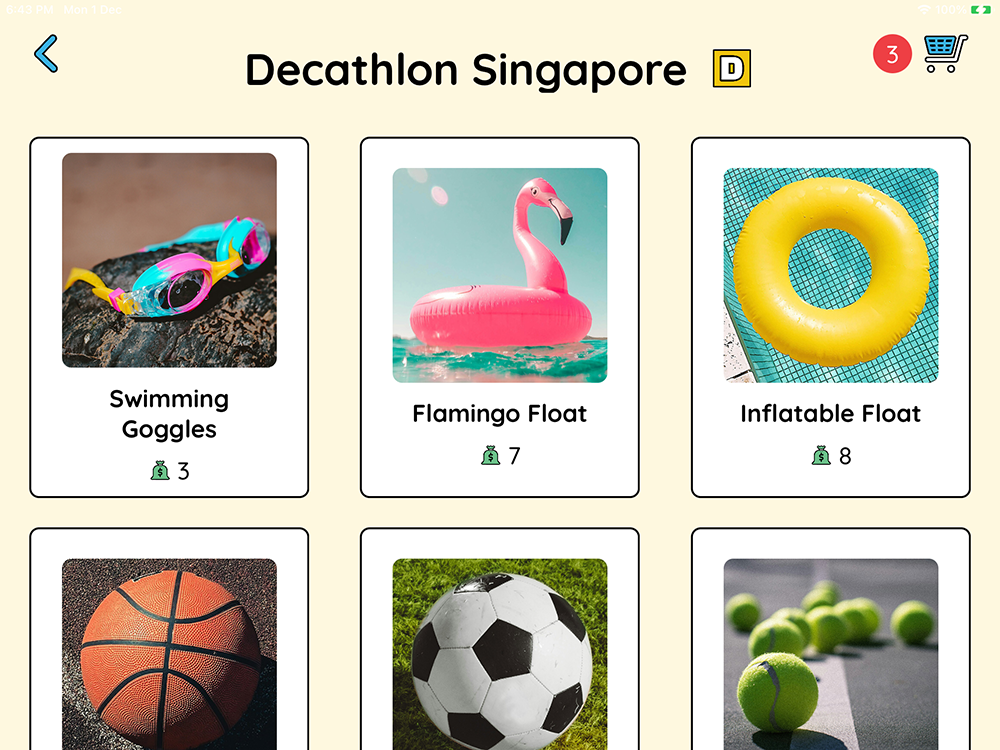Tap the Inflatable Float product name
Viewport: 1000px width, 750px height.
click(831, 414)
